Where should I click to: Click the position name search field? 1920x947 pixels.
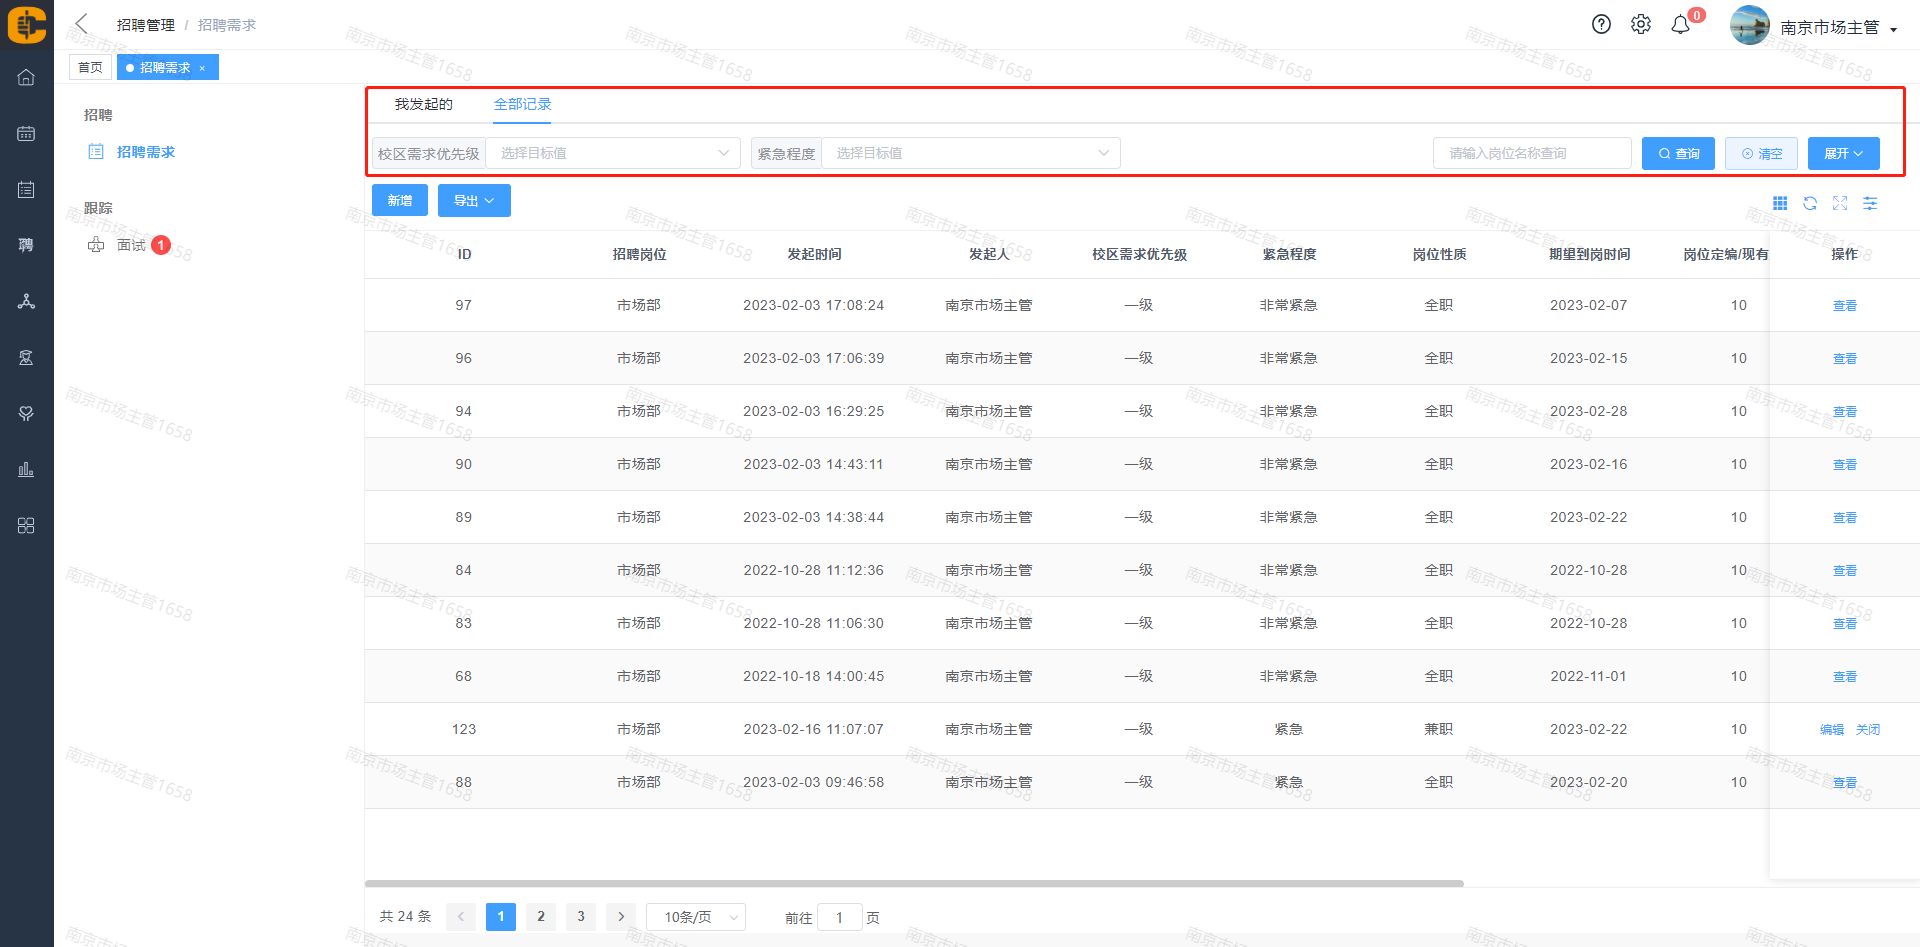(1531, 154)
